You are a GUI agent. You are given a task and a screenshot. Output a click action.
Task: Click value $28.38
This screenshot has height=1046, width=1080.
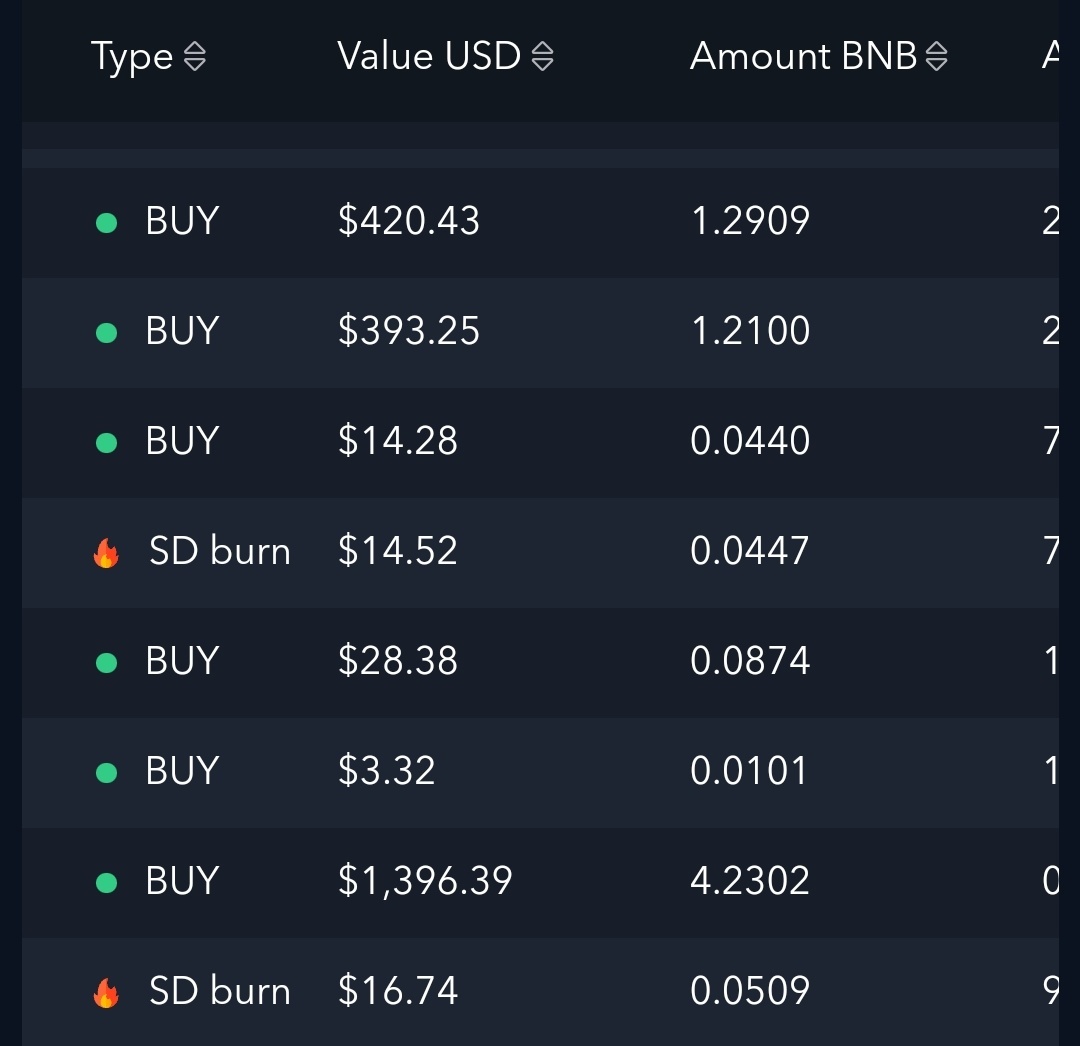tap(397, 660)
